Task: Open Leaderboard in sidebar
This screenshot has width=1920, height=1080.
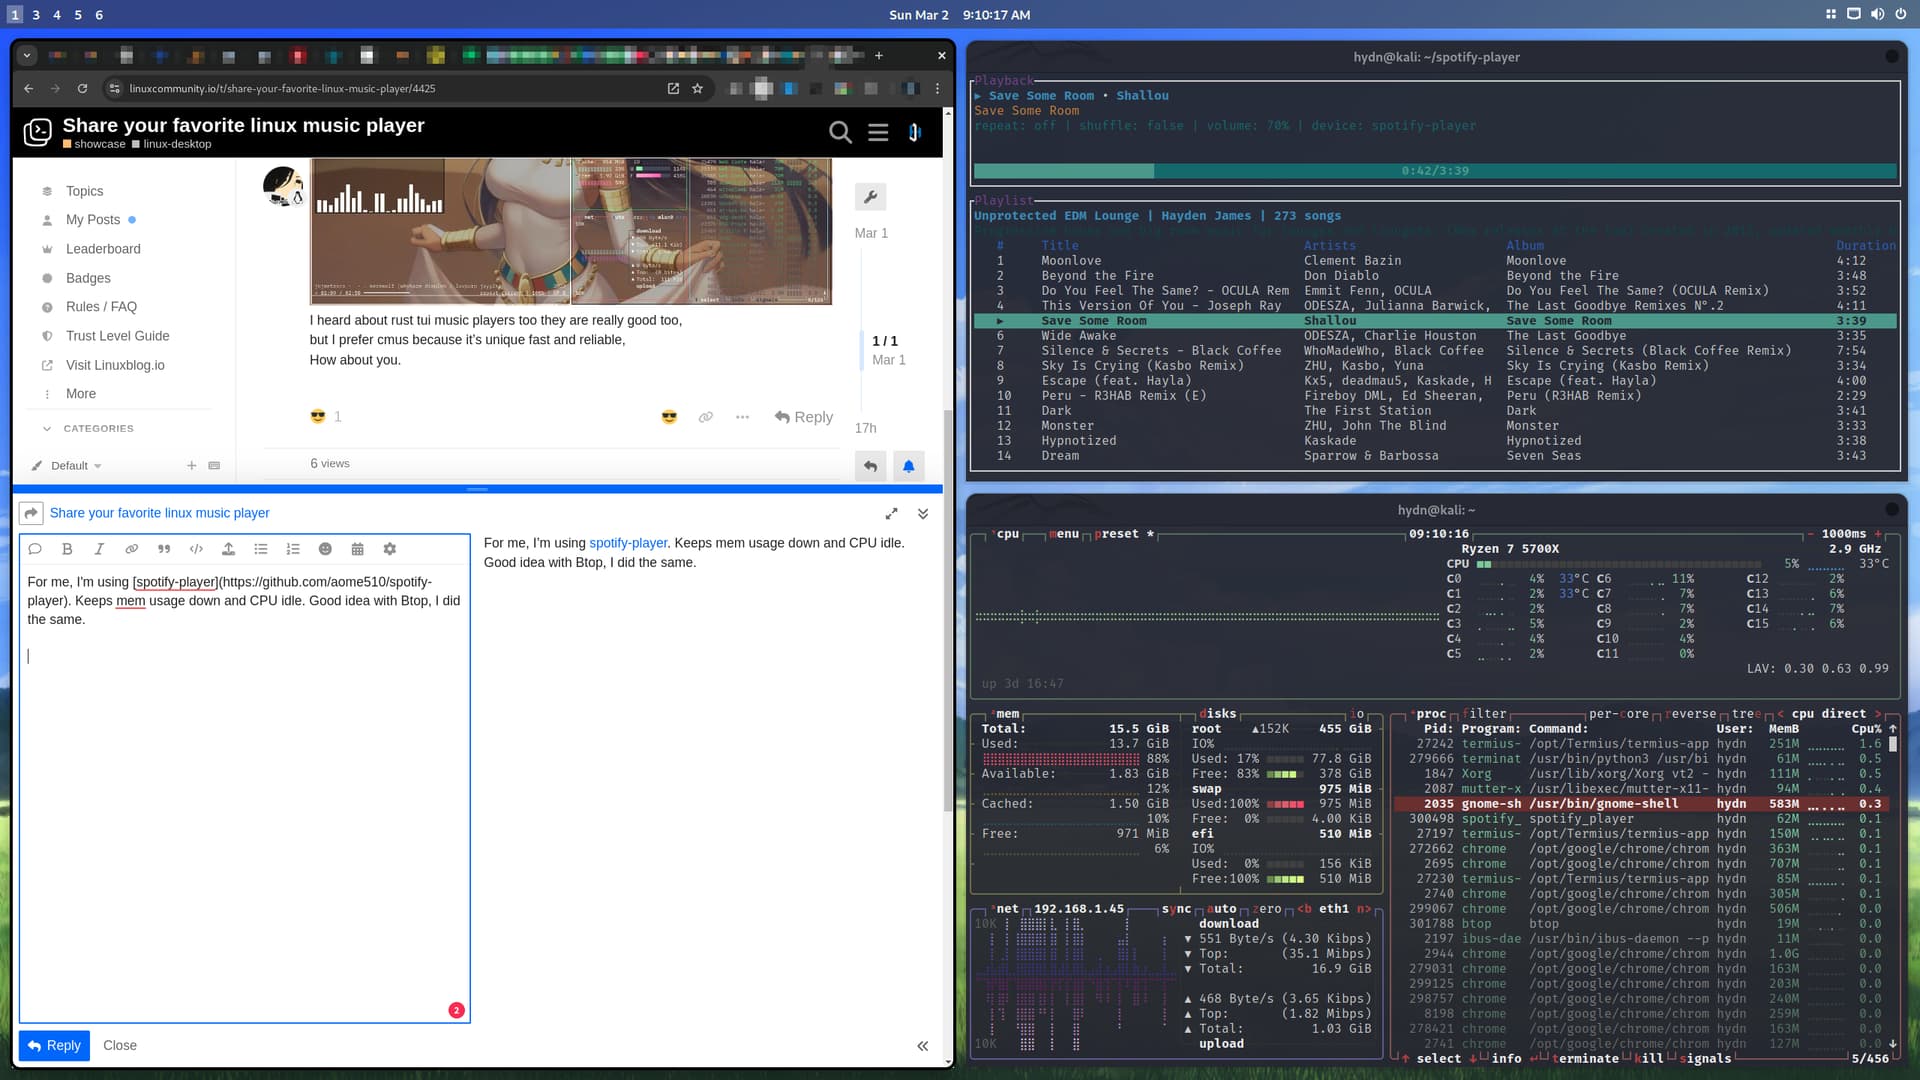Action: [x=103, y=249]
